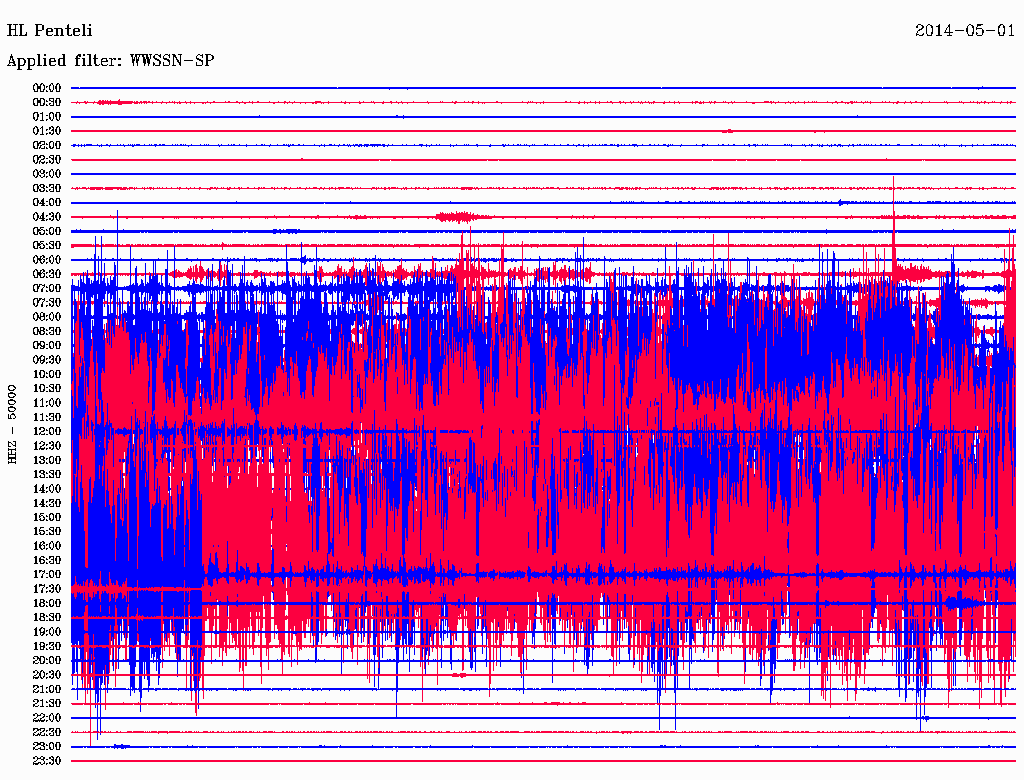
Task: Select the 06:30 time label
Action: click(47, 274)
